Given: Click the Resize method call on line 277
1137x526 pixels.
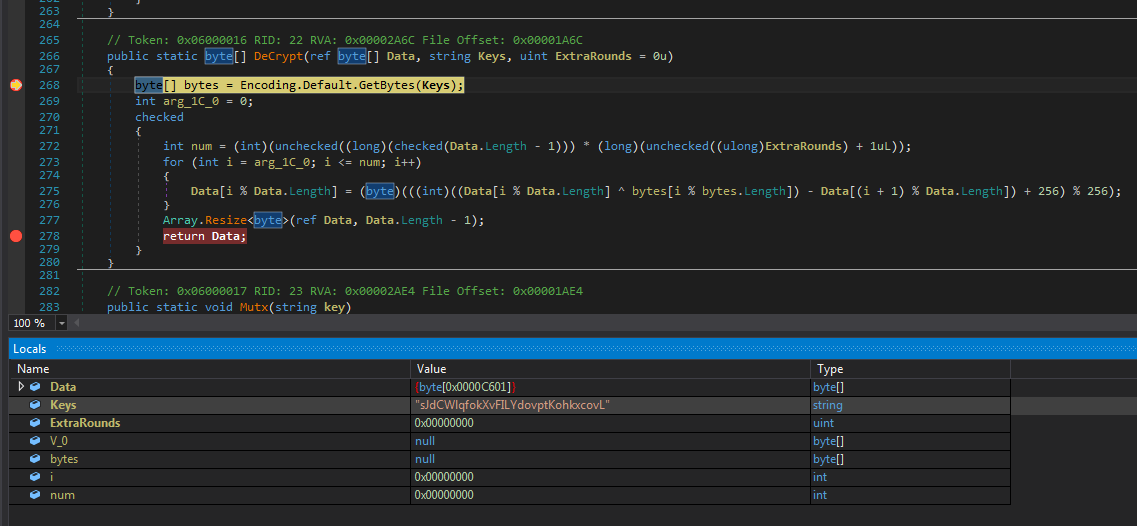Looking at the screenshot, I should click(225, 220).
